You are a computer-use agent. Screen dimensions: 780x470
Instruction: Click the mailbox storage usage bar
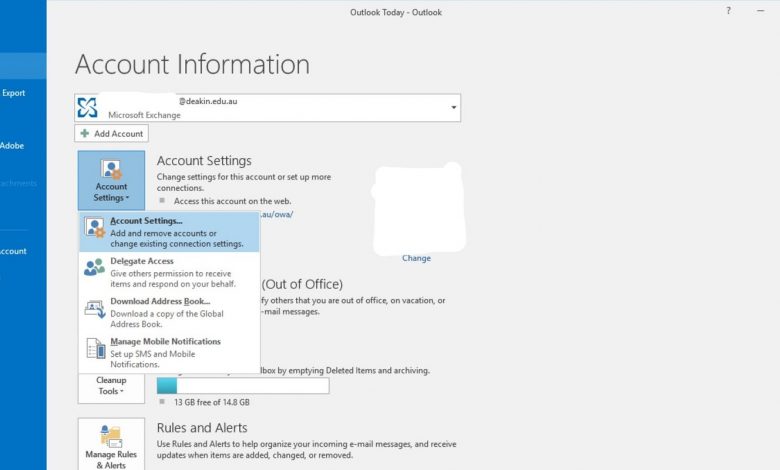coord(243,385)
